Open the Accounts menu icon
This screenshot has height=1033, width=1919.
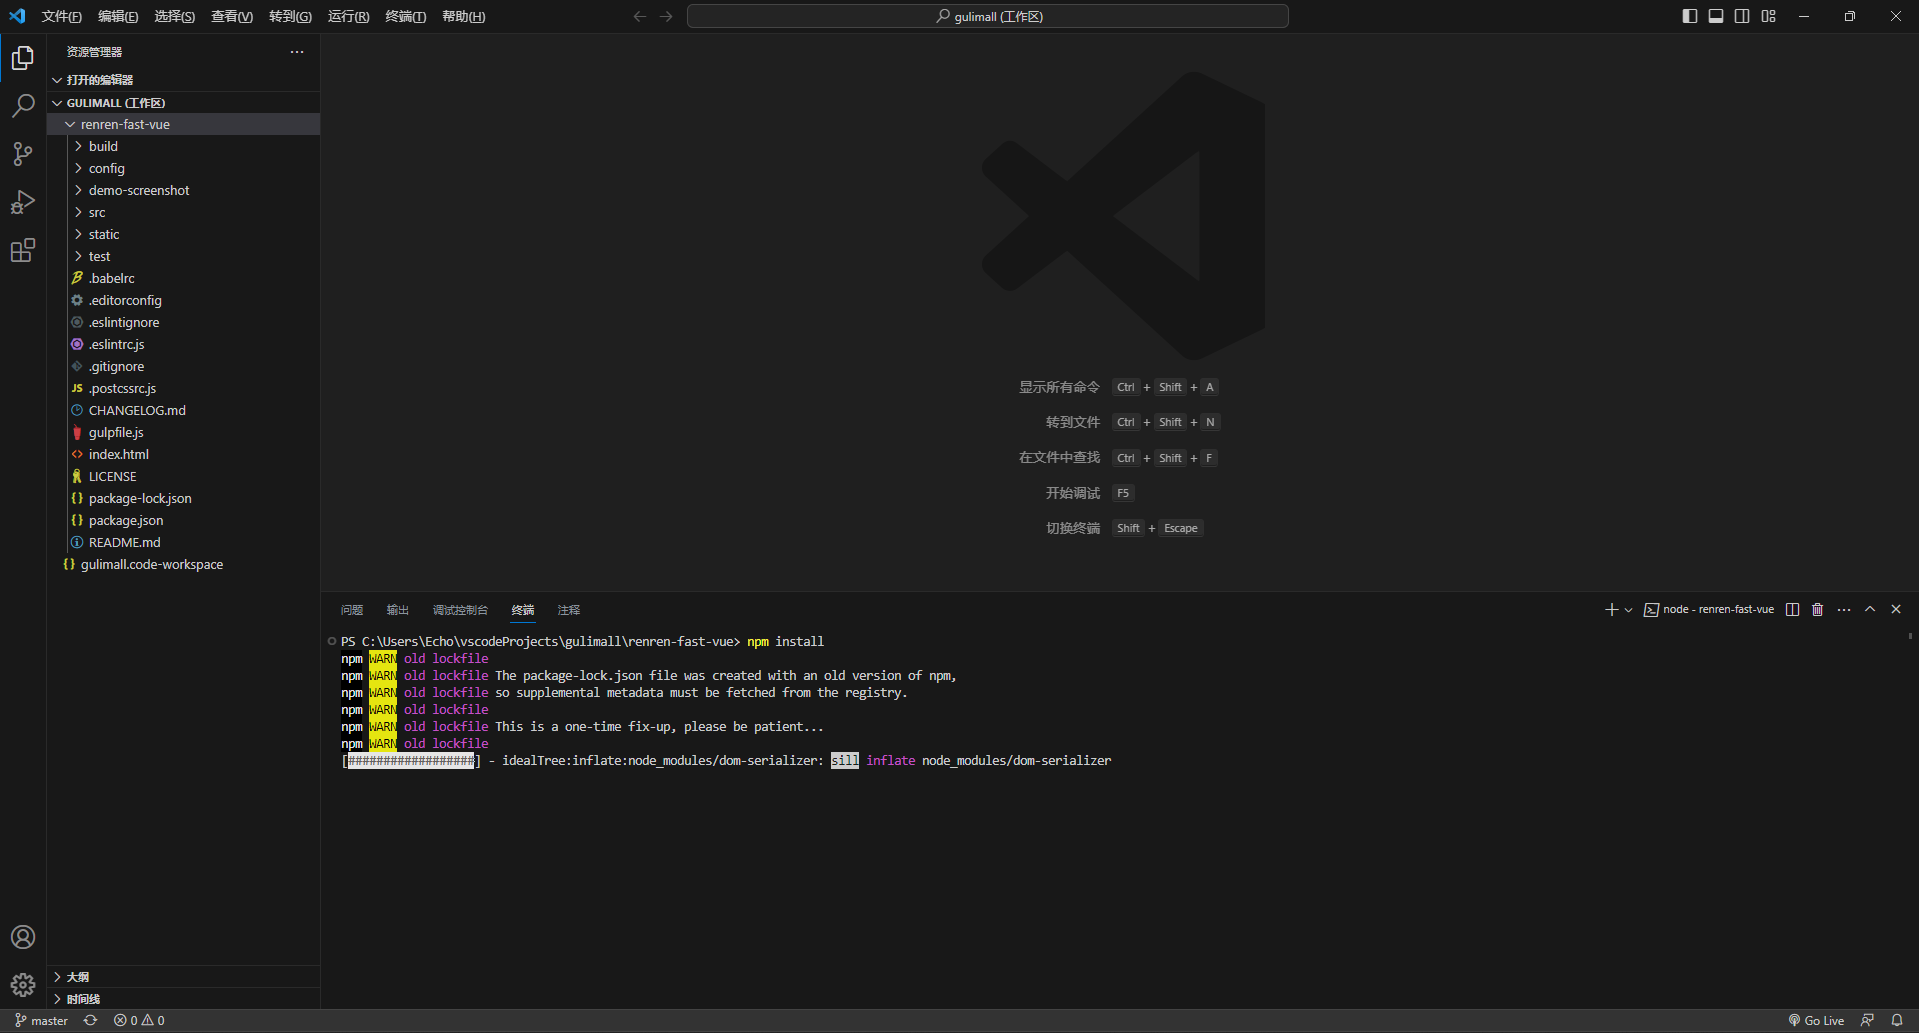pyautogui.click(x=23, y=937)
